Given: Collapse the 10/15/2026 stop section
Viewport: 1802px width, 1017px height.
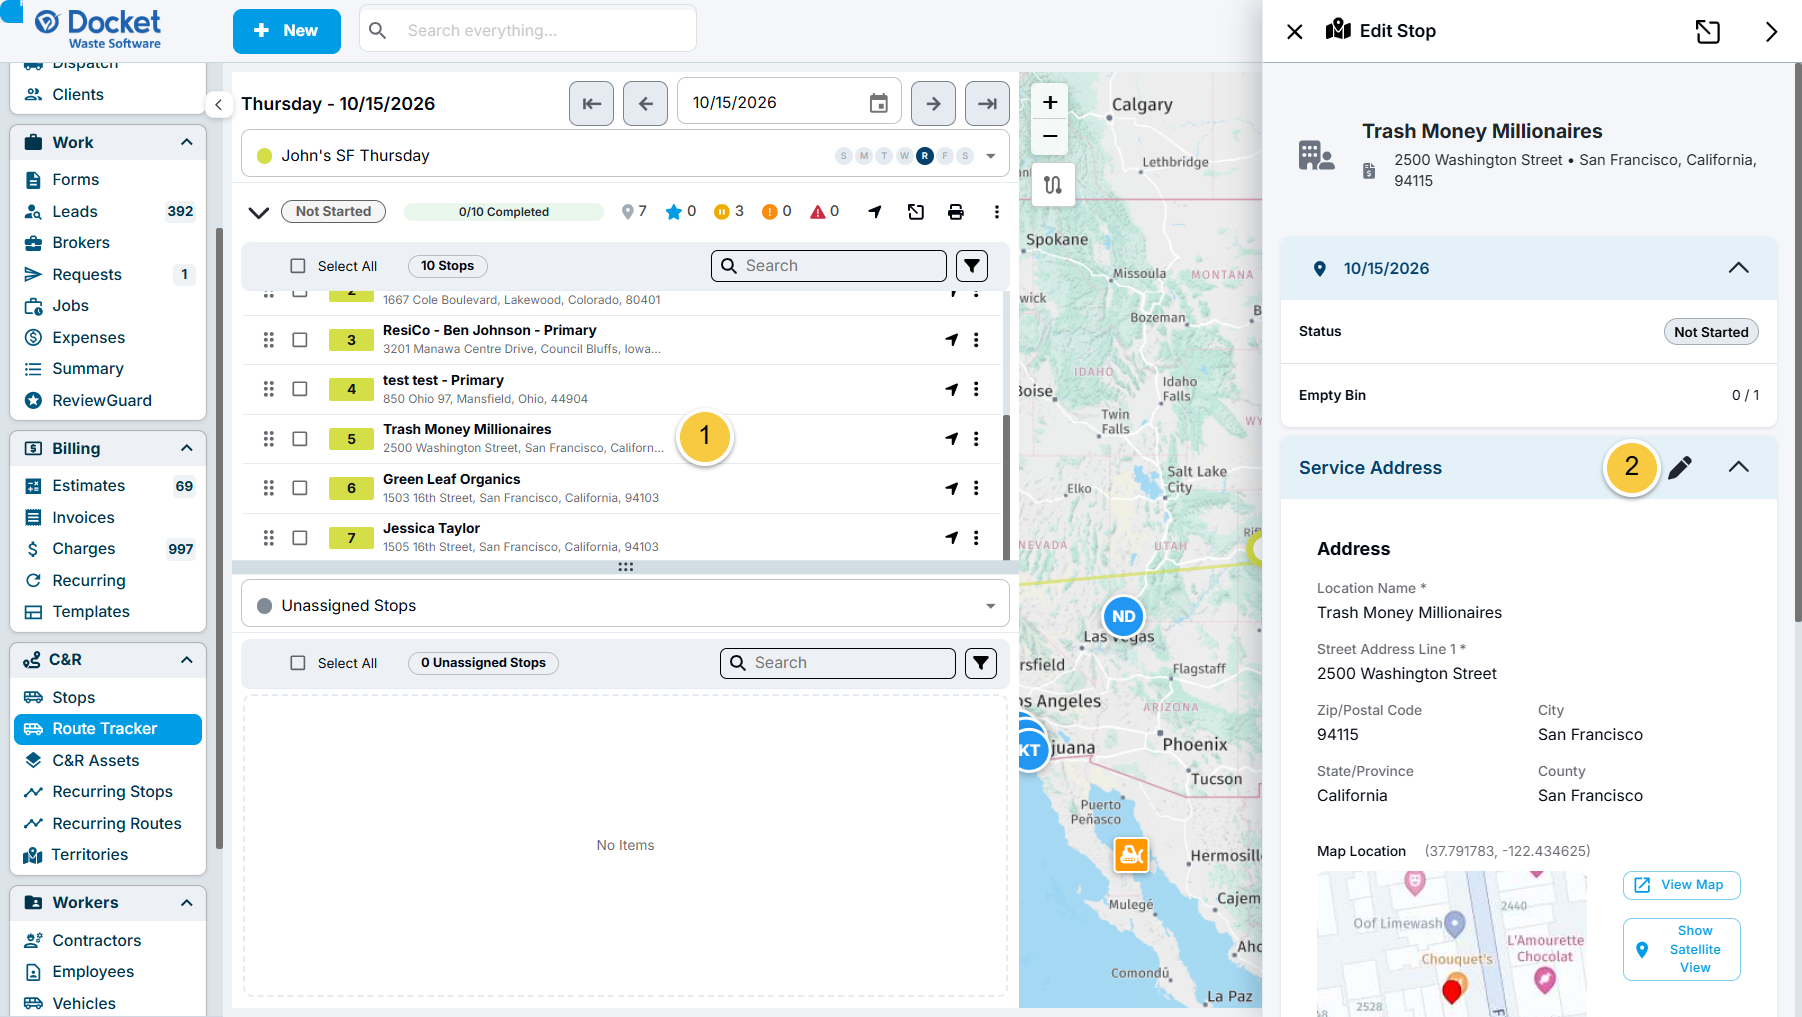Looking at the screenshot, I should [x=1739, y=268].
